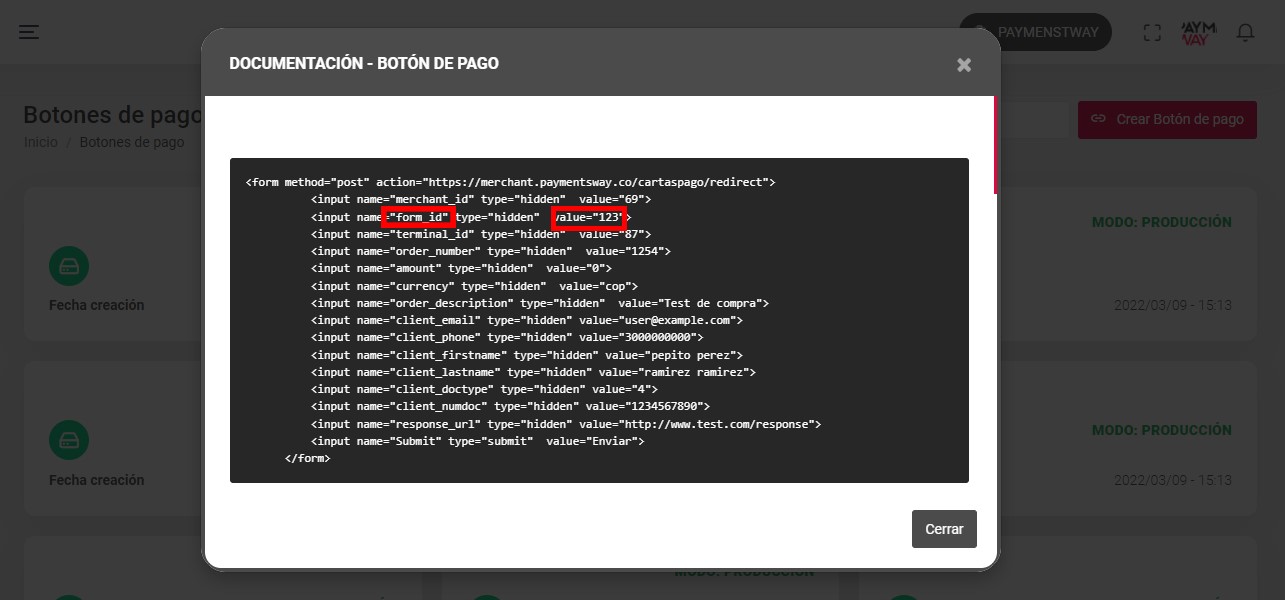
Task: Click the green card icon in second row
Action: (69, 440)
